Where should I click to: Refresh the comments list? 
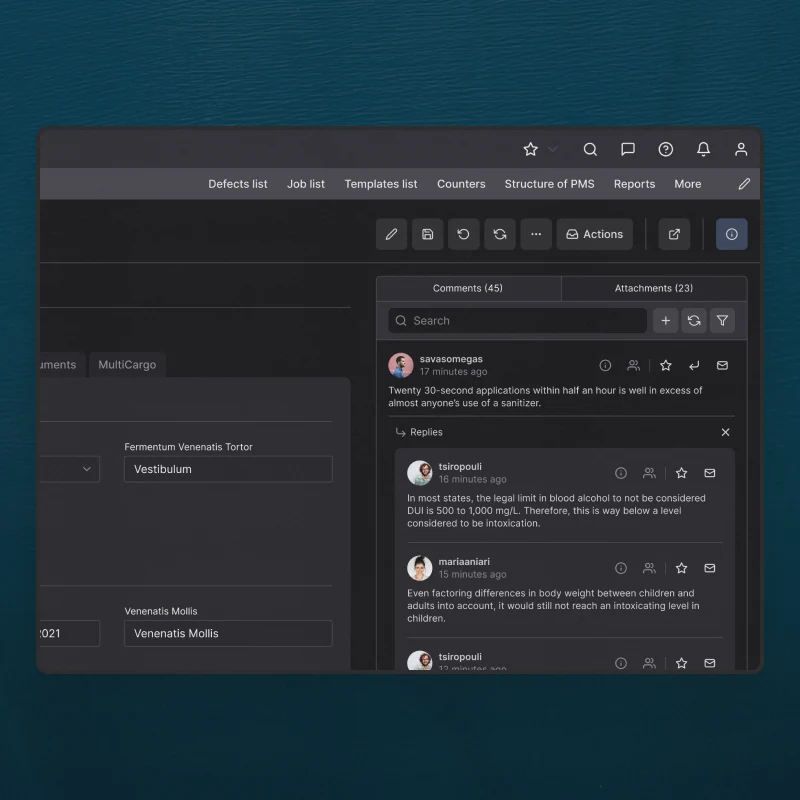pyautogui.click(x=694, y=320)
